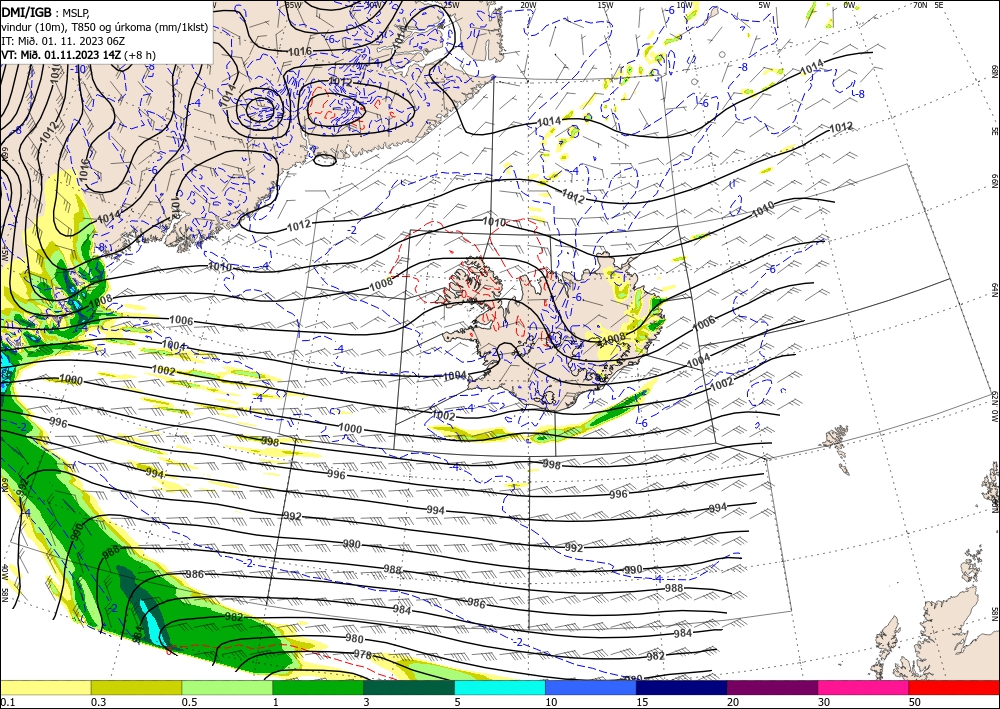Select the red 50 mm legend swatch
Viewport: 1000px width, 709px height.
click(954, 688)
